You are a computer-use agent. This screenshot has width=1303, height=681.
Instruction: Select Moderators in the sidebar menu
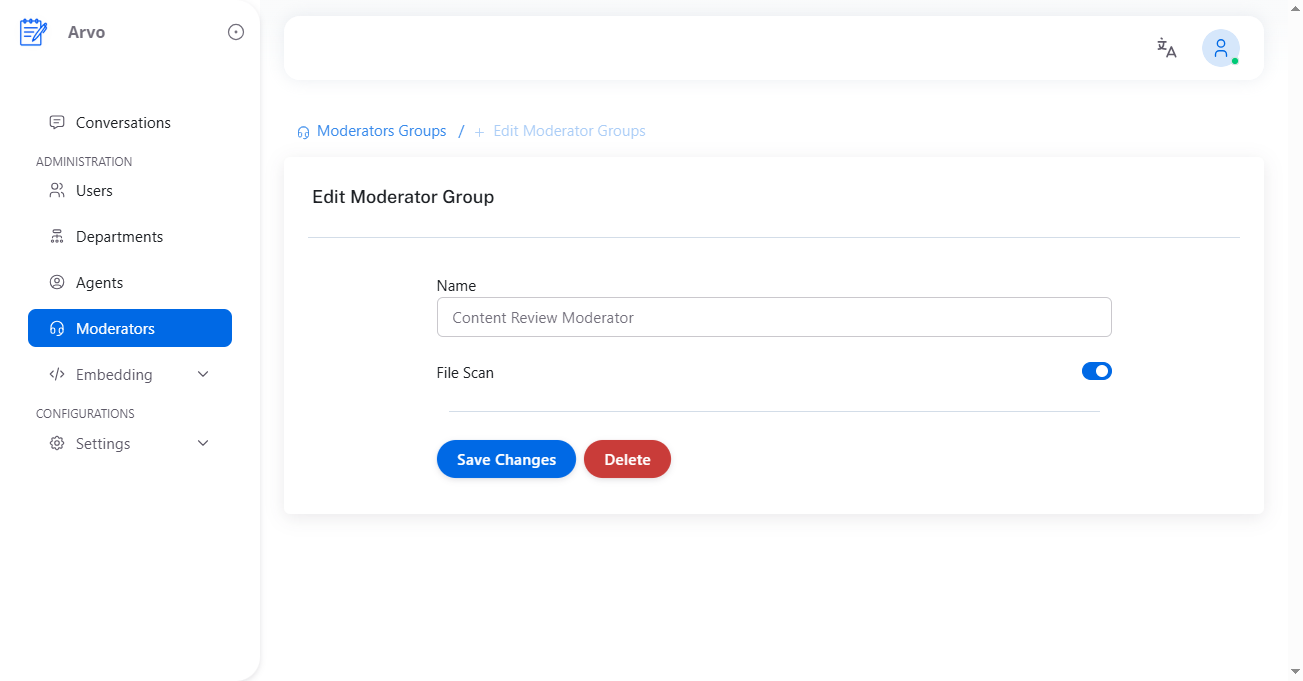115,328
